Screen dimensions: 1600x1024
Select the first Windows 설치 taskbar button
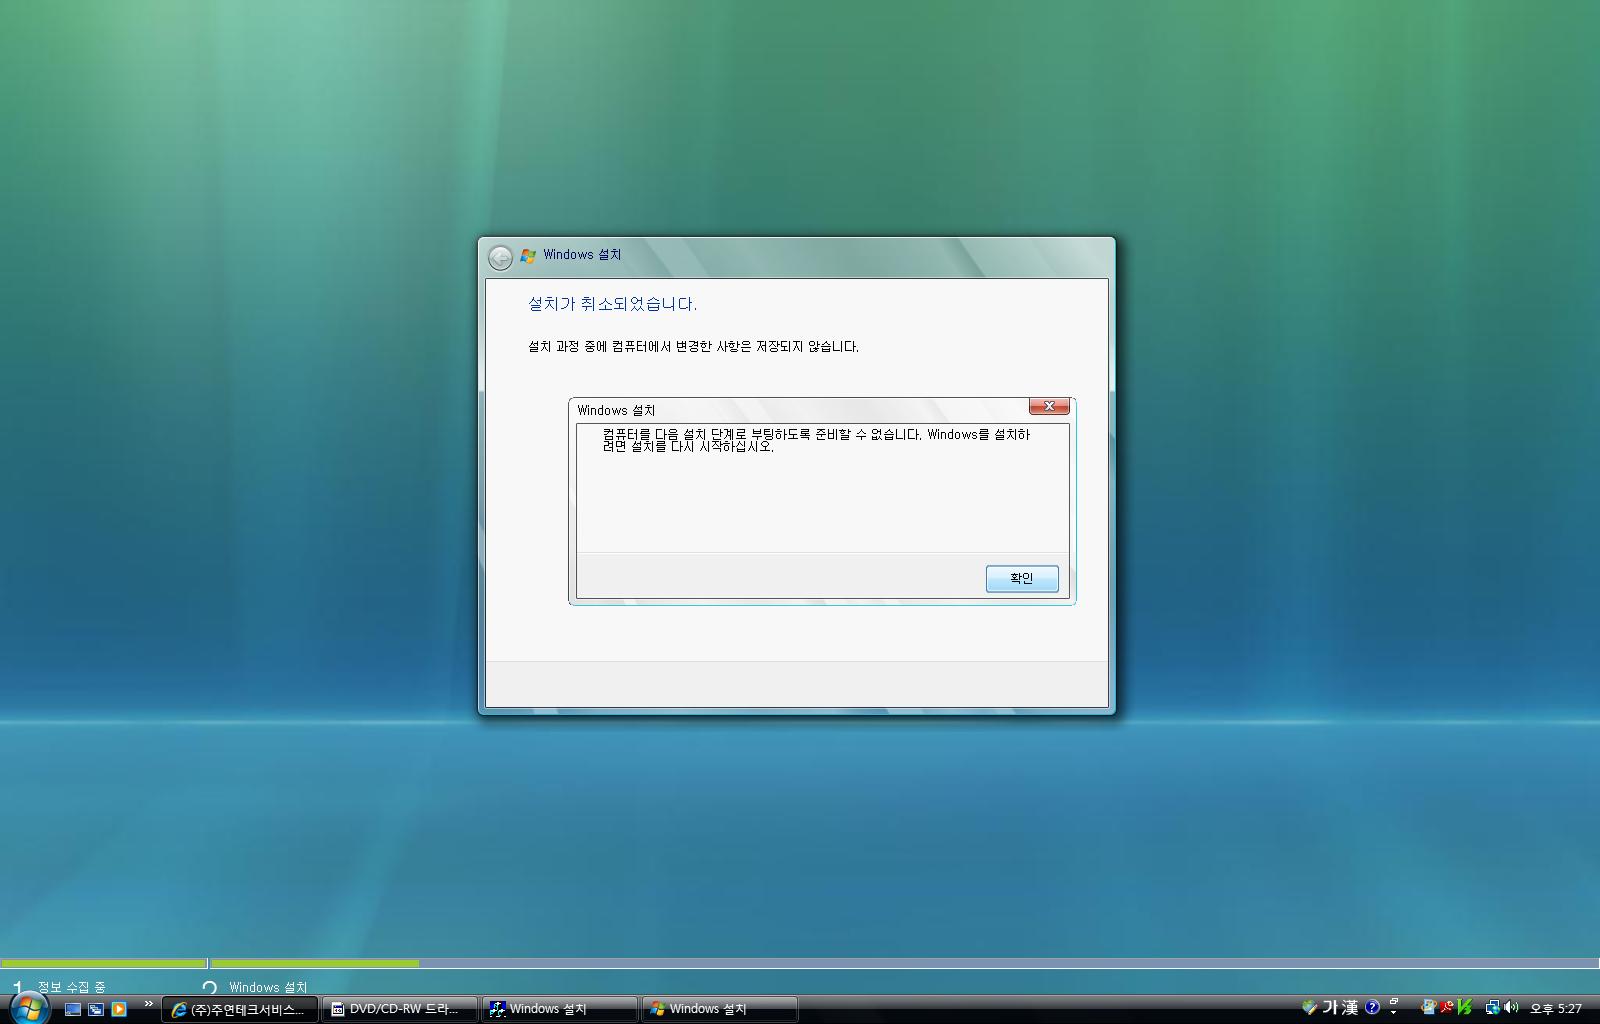click(559, 1009)
